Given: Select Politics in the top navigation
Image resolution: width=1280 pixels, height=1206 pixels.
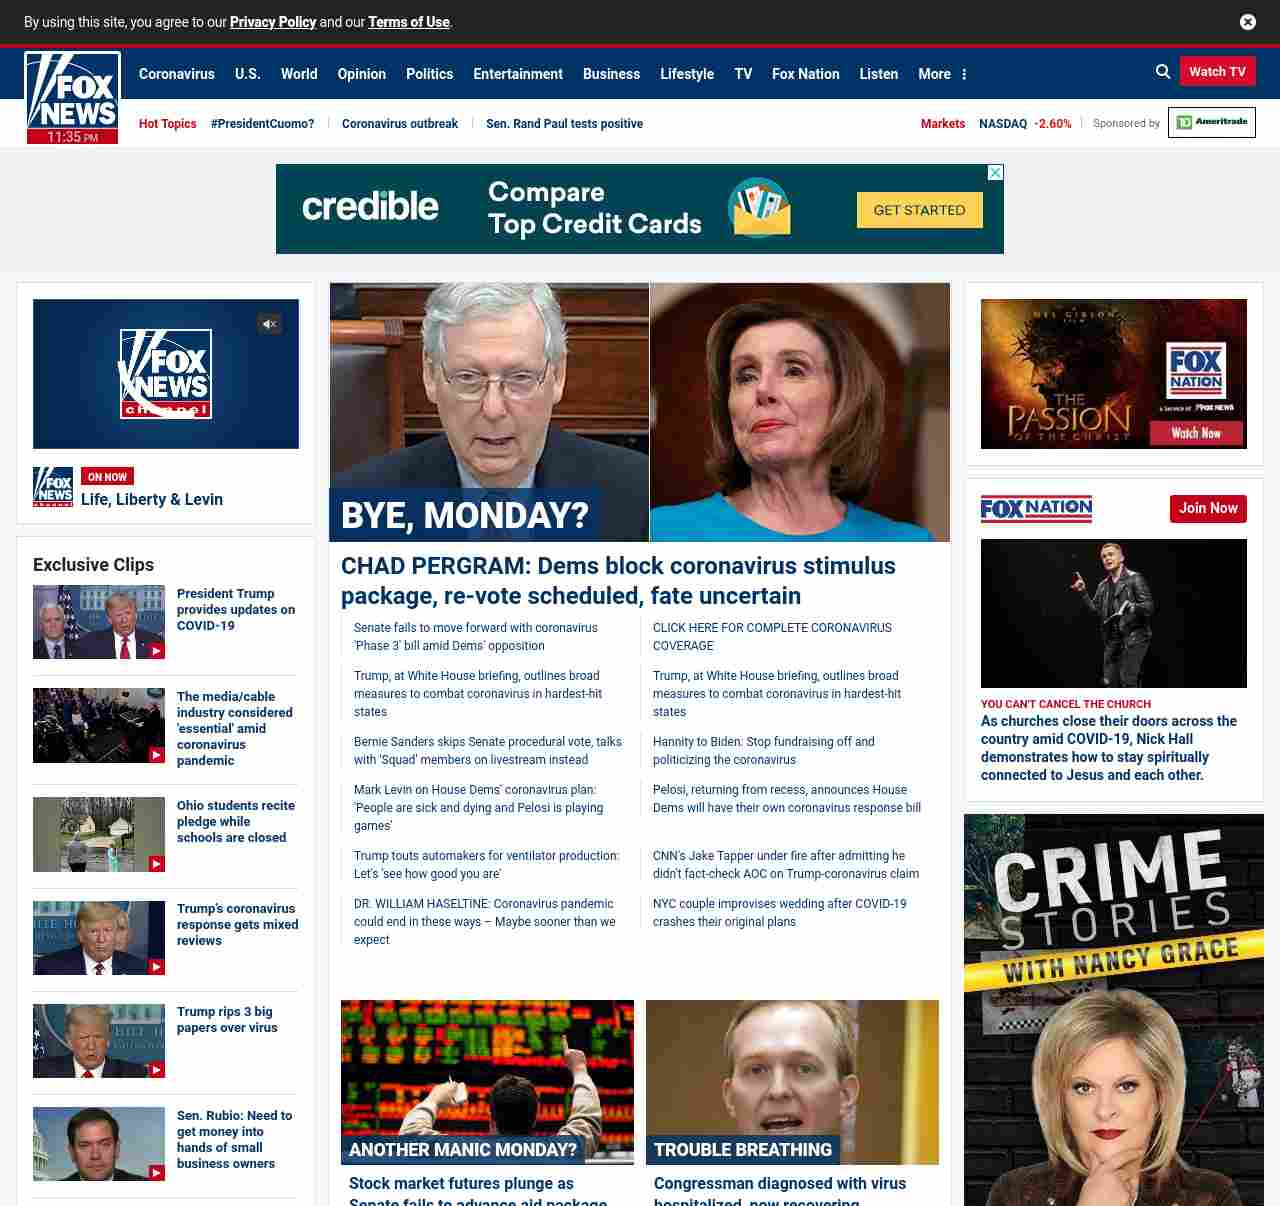Looking at the screenshot, I should 429,74.
